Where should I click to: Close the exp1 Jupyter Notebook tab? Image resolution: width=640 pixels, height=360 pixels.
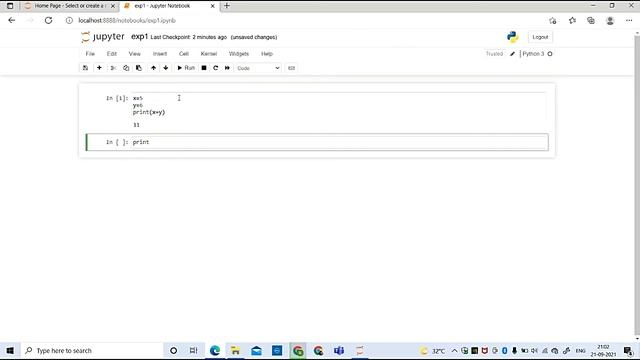pyautogui.click(x=213, y=6)
